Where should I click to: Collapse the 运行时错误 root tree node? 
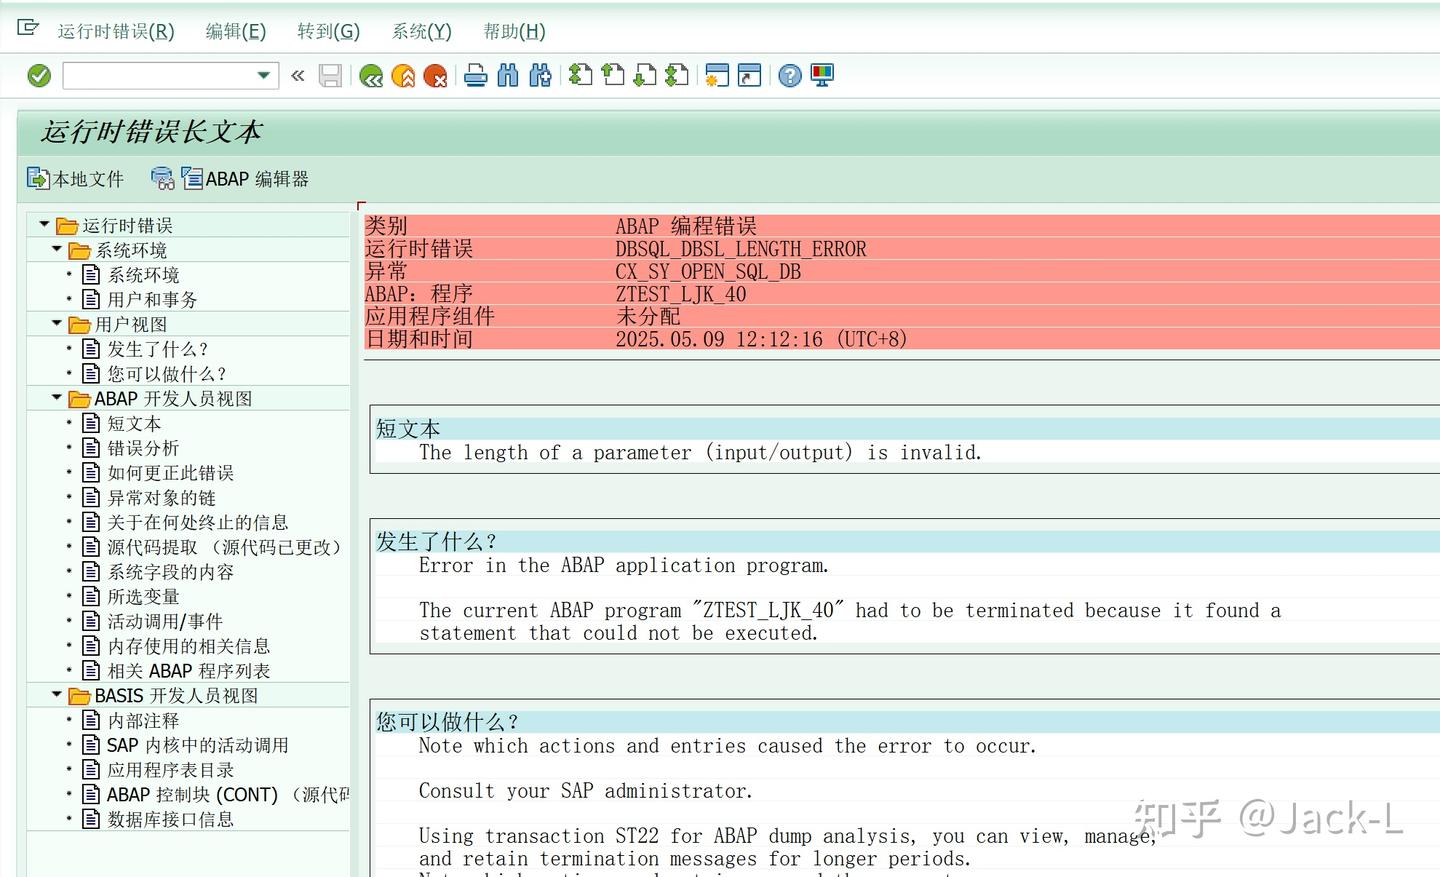point(44,225)
